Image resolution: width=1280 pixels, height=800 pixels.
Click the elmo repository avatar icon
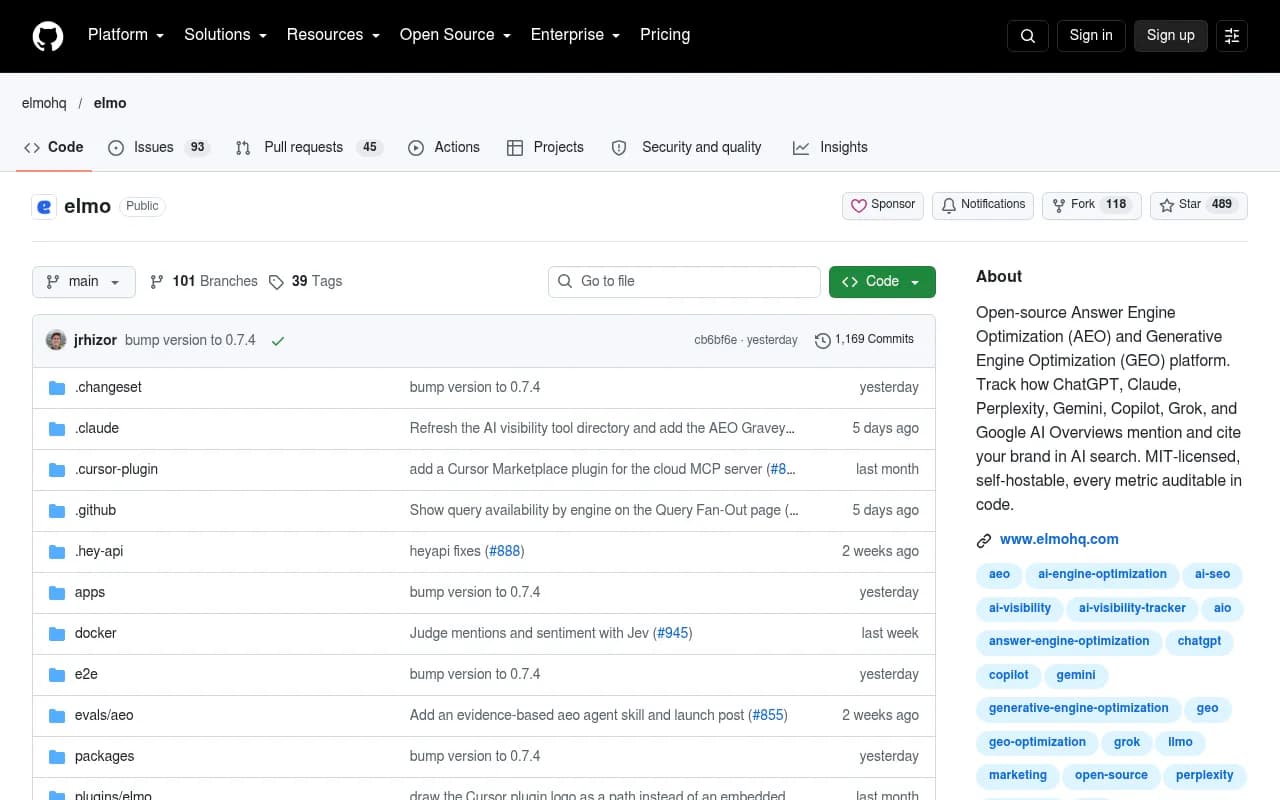coord(44,207)
